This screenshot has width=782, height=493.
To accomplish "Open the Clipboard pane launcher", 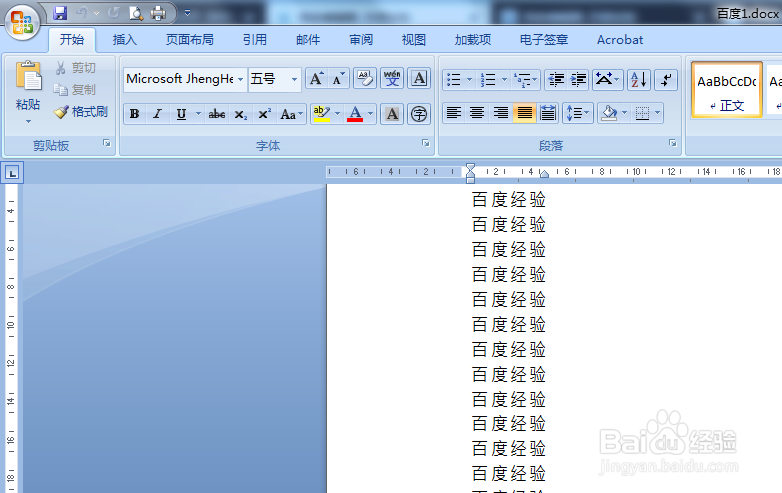I will [107, 143].
